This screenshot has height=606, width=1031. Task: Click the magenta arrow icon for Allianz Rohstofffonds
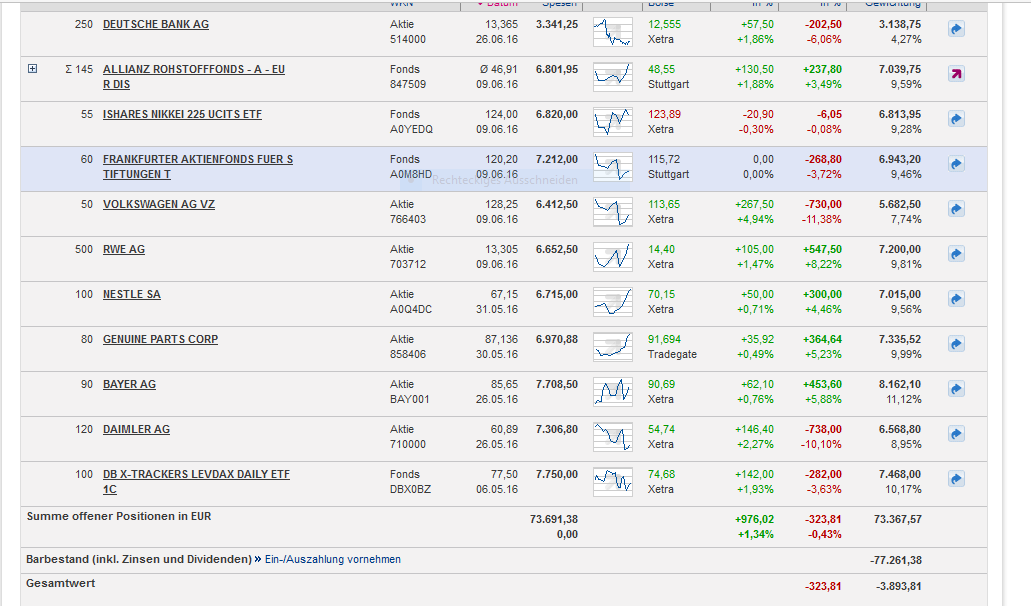click(956, 74)
